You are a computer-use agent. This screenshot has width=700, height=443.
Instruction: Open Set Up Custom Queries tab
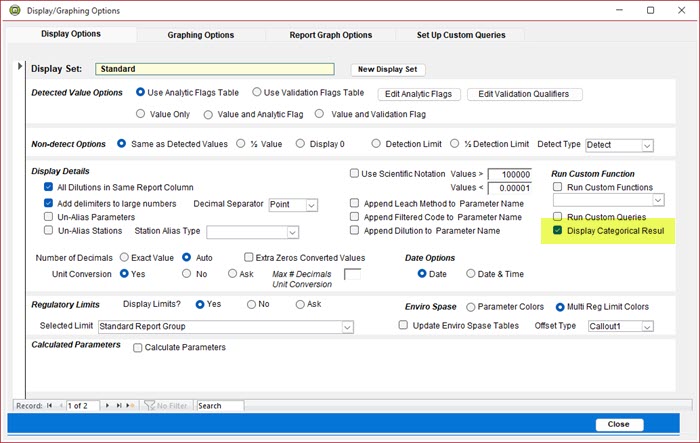coord(461,35)
